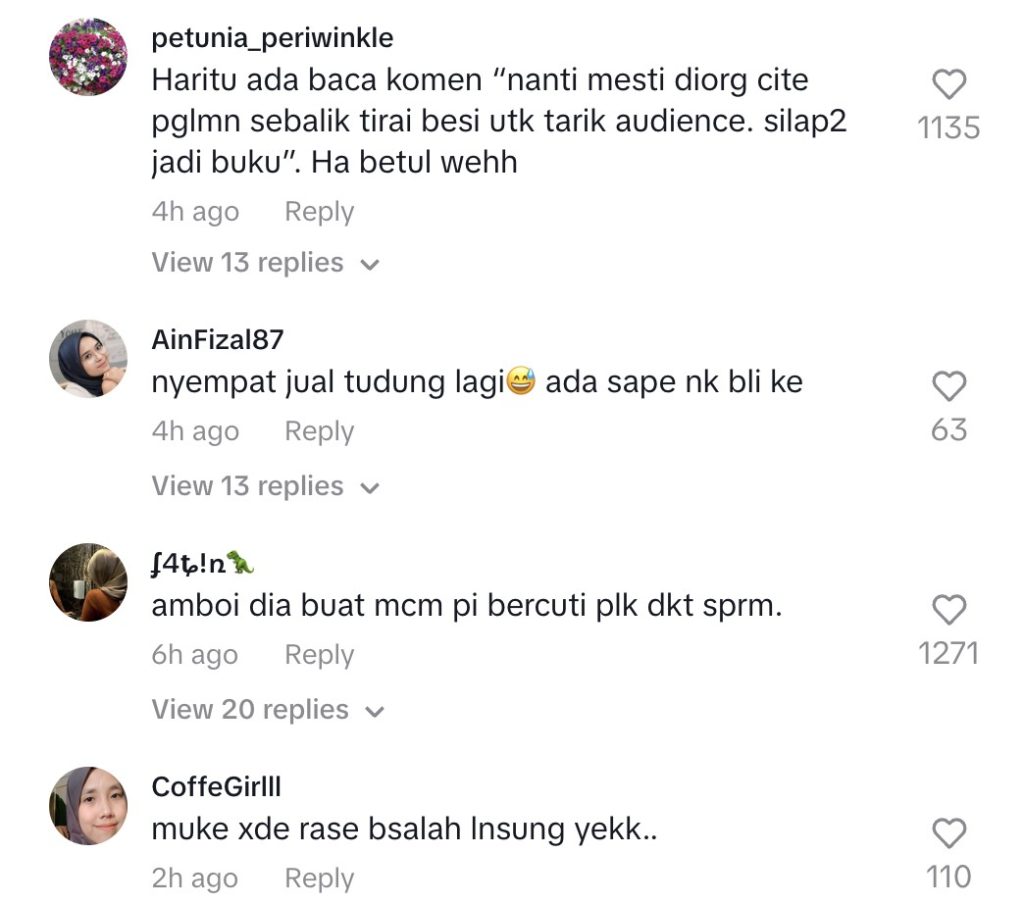The image size is (1024, 904).
Task: Like the comment about bercuti dkt sprm
Action: [x=948, y=609]
